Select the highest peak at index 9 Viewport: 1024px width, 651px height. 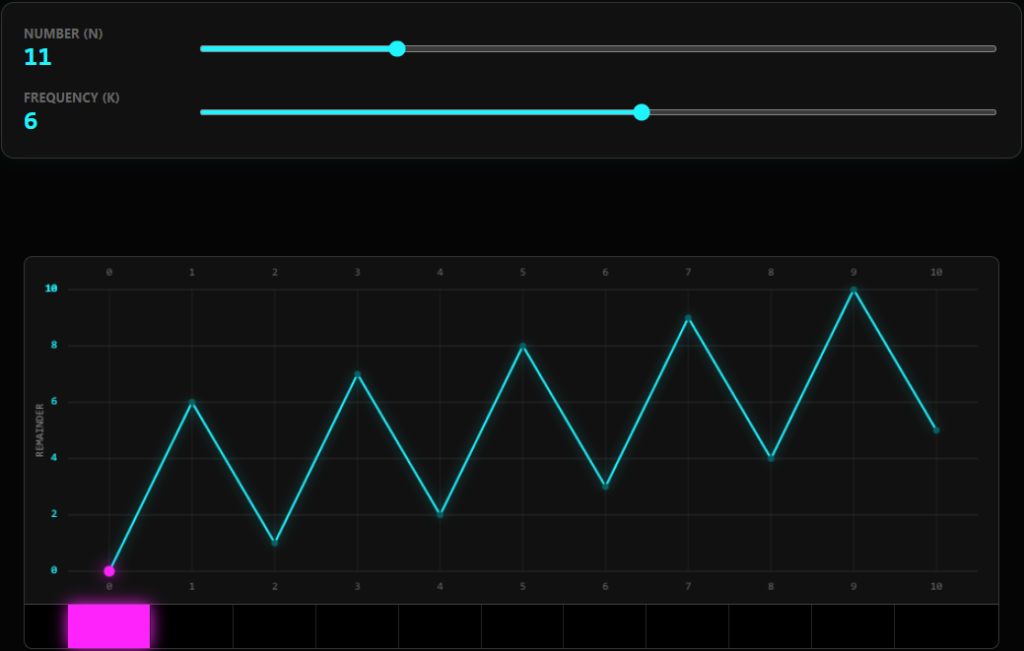pos(854,290)
